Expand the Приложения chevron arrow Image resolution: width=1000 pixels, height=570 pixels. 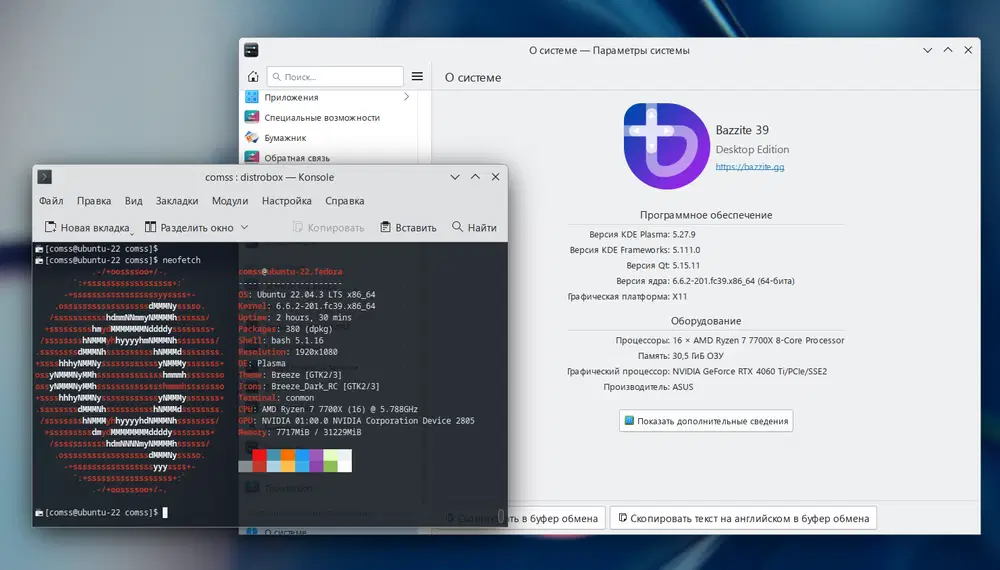[x=406, y=97]
